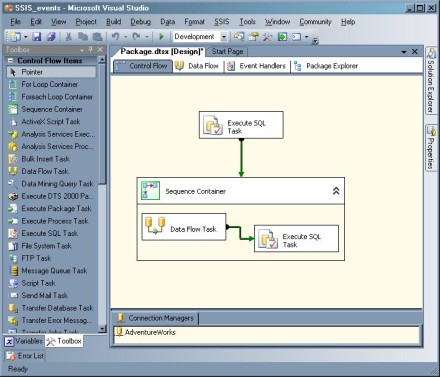Image resolution: width=440 pixels, height=377 pixels.
Task: Open the Debug menu
Action: pyautogui.click(x=140, y=22)
